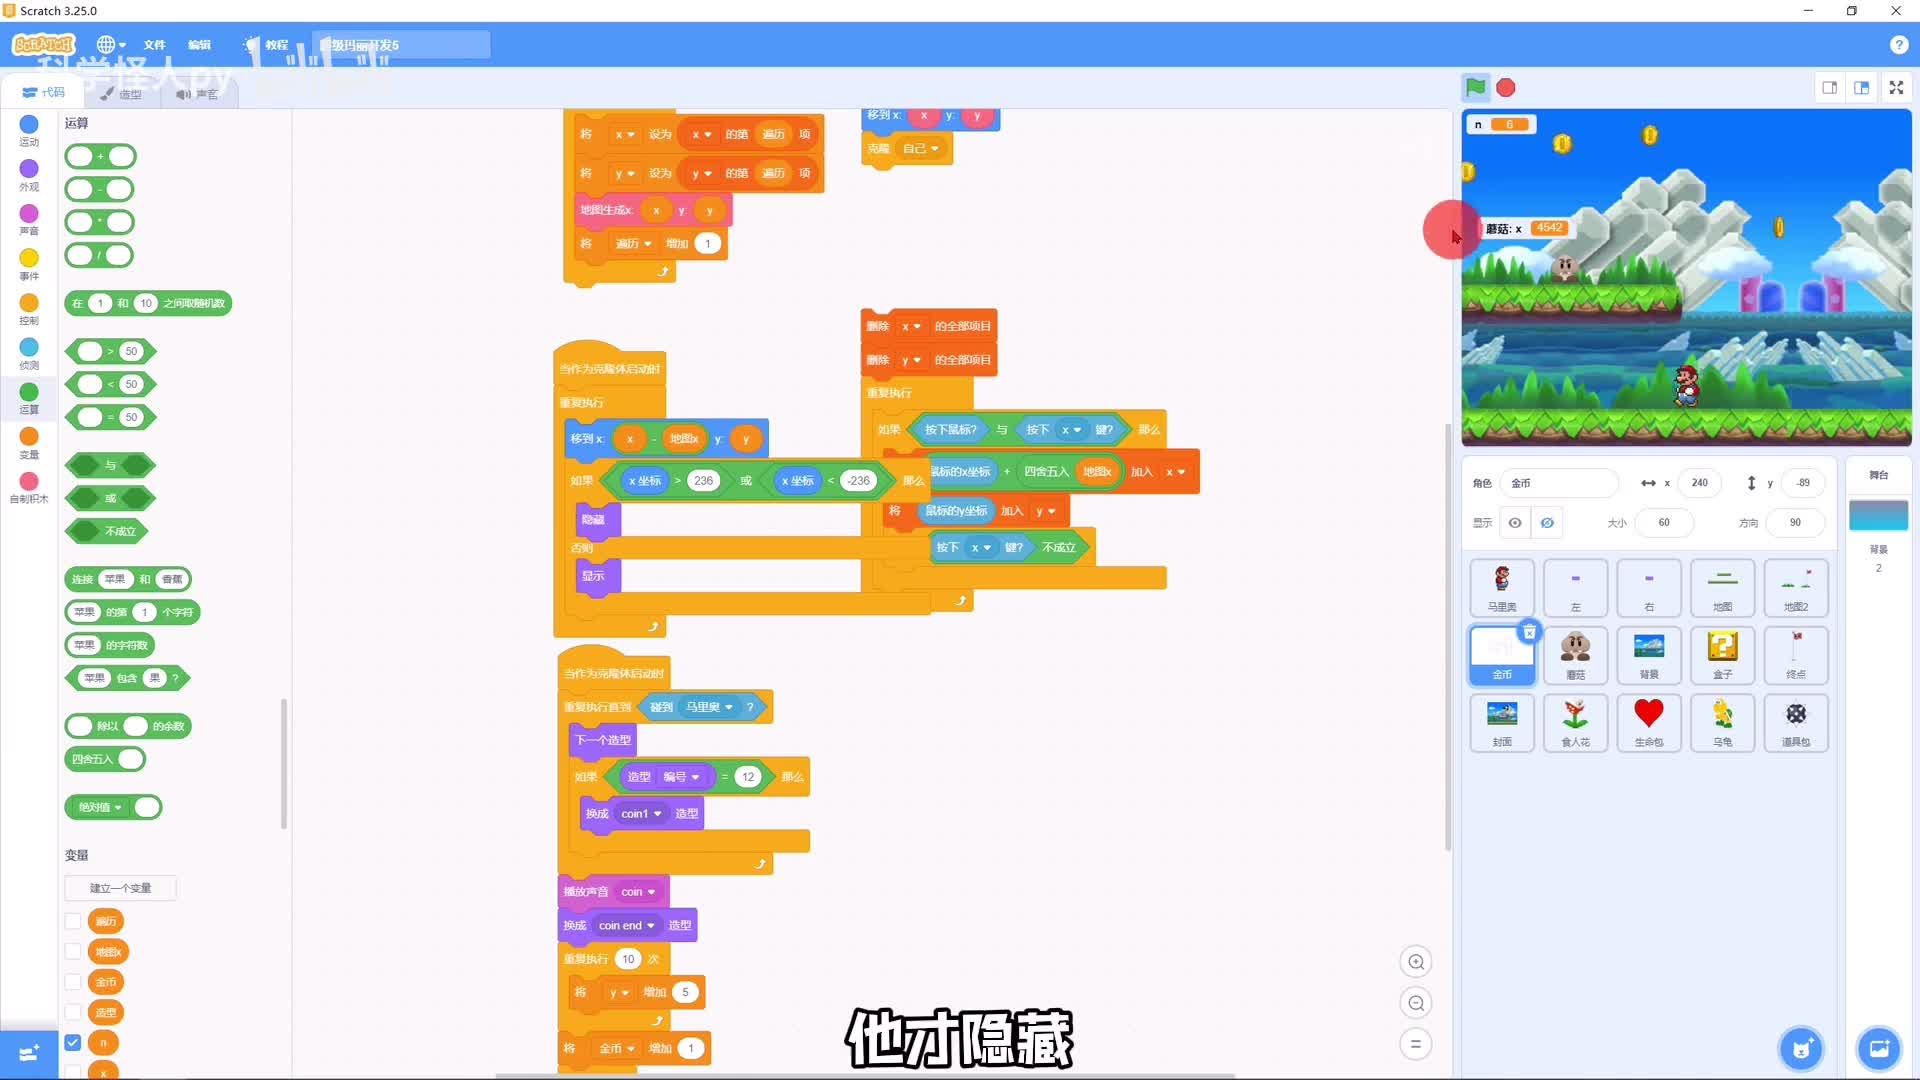This screenshot has height=1080, width=1920.
Task: Select the 终点 flag sprite
Action: point(1796,655)
